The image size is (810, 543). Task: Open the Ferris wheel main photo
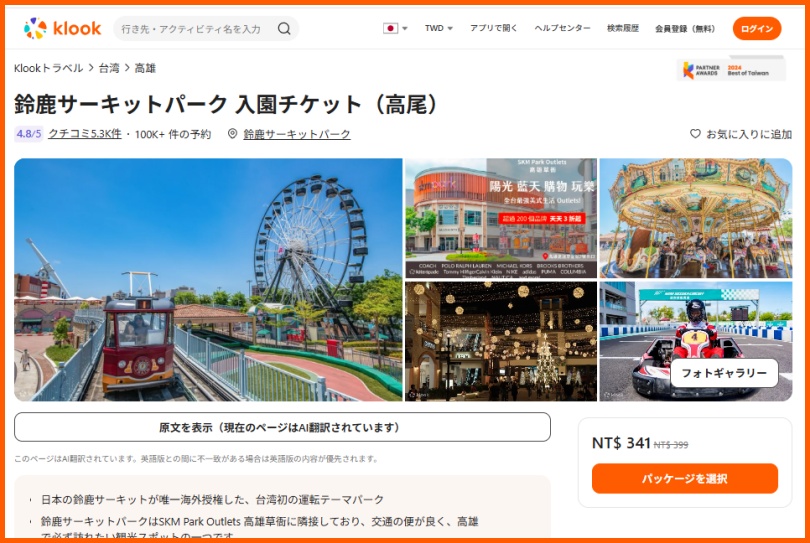coord(208,280)
